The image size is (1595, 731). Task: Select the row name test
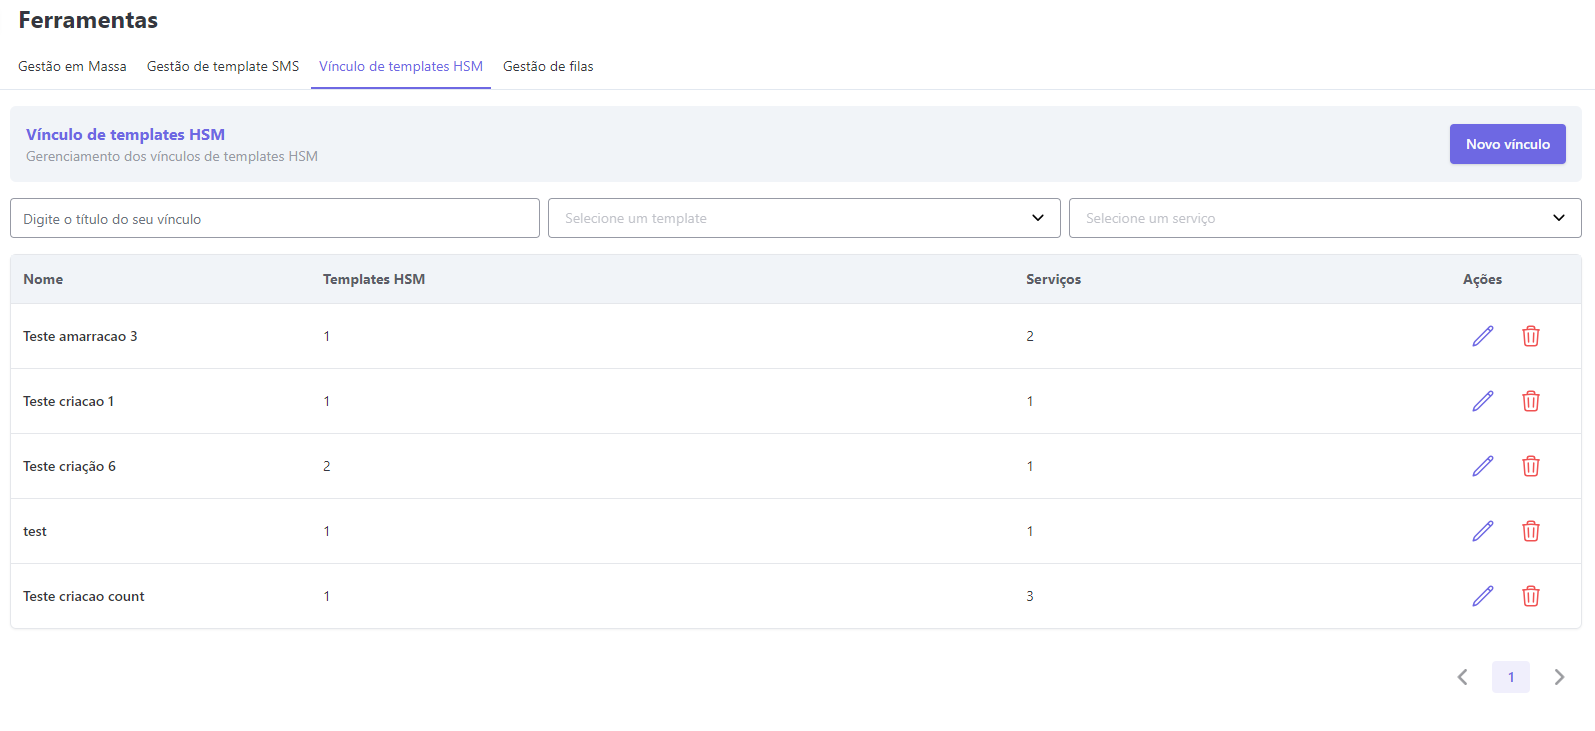(35, 531)
